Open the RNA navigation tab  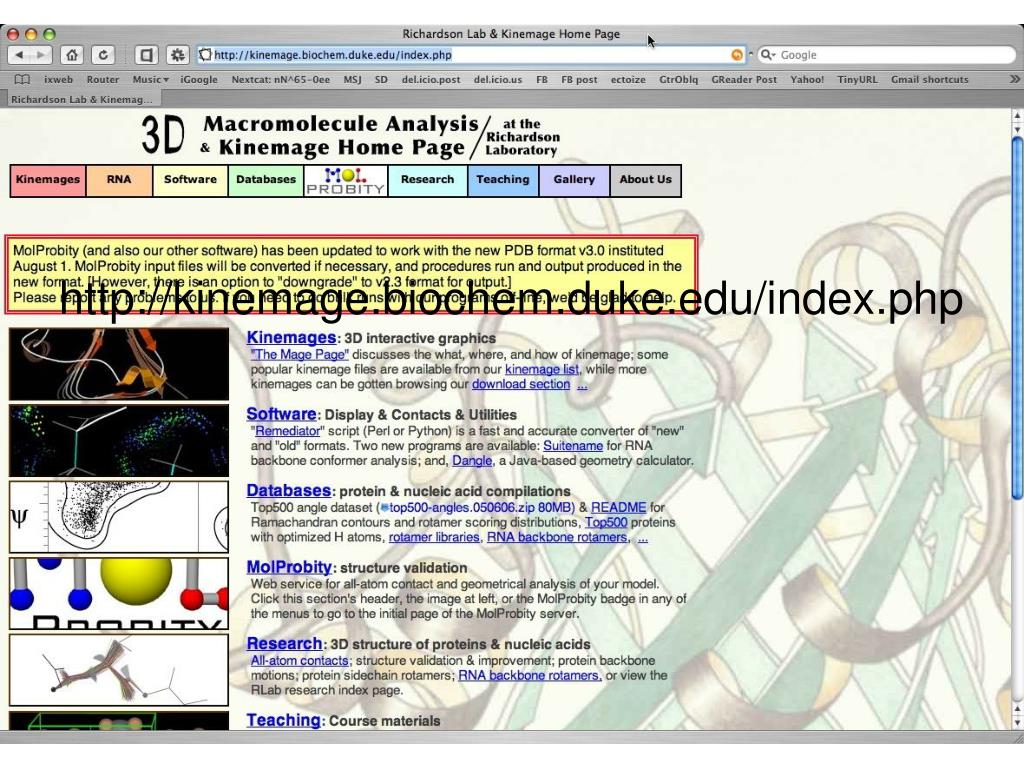[119, 180]
